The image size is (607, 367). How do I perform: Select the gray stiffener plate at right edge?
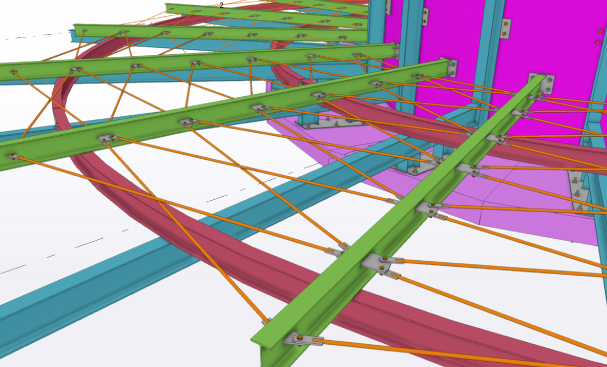(x=577, y=190)
